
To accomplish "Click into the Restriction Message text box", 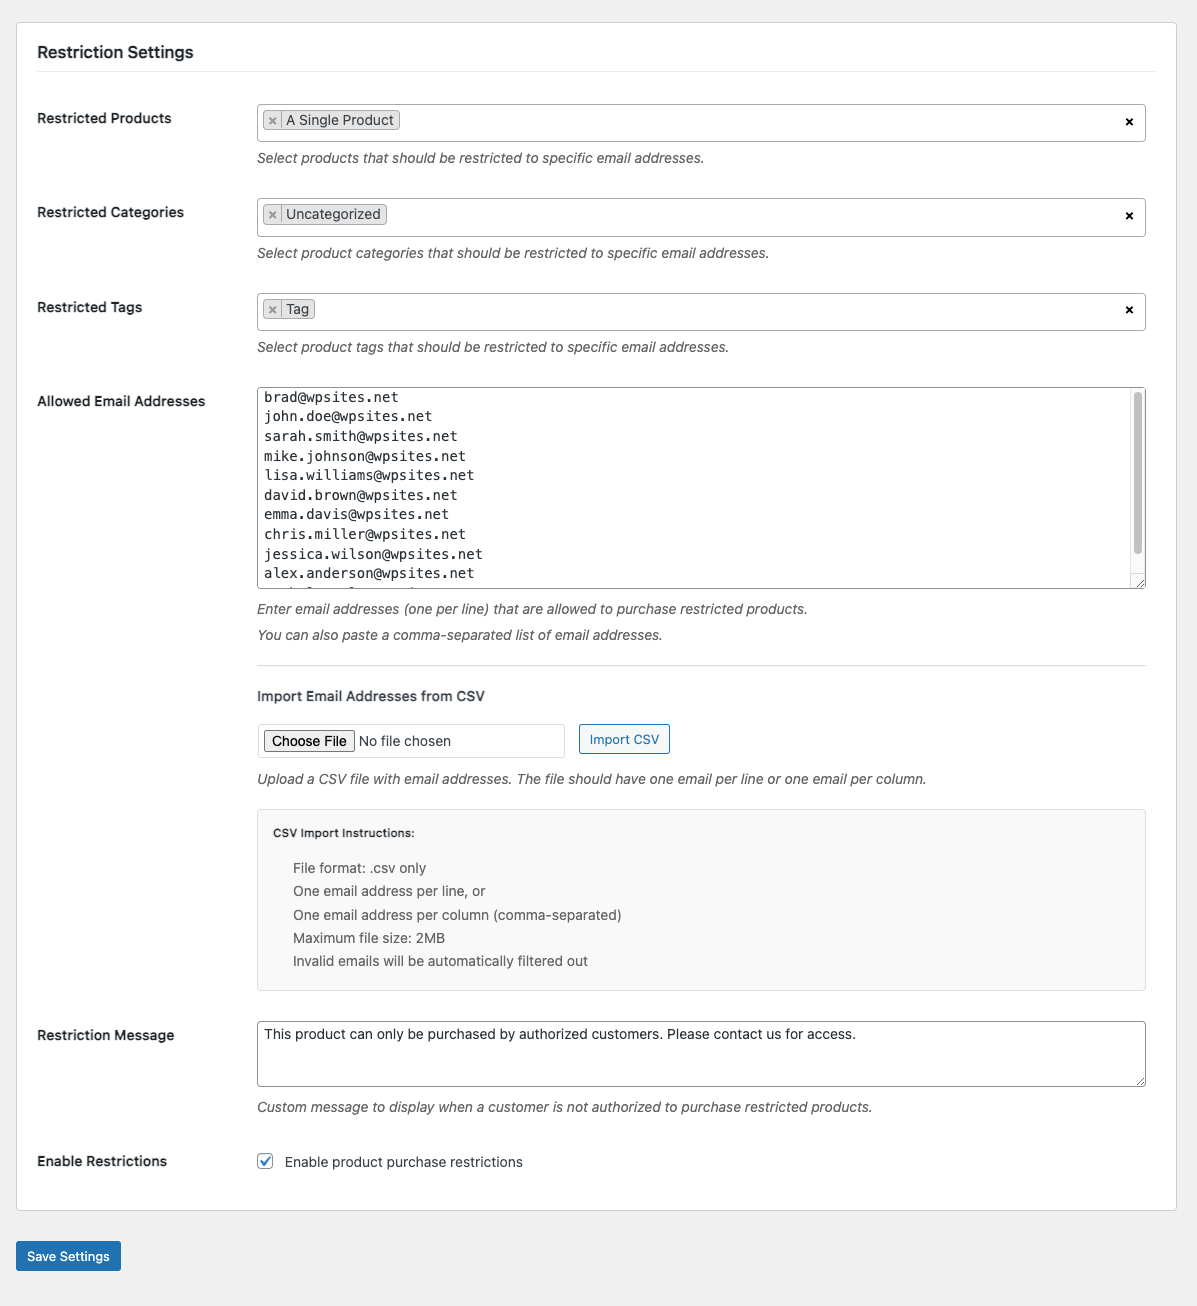I will pos(700,1053).
